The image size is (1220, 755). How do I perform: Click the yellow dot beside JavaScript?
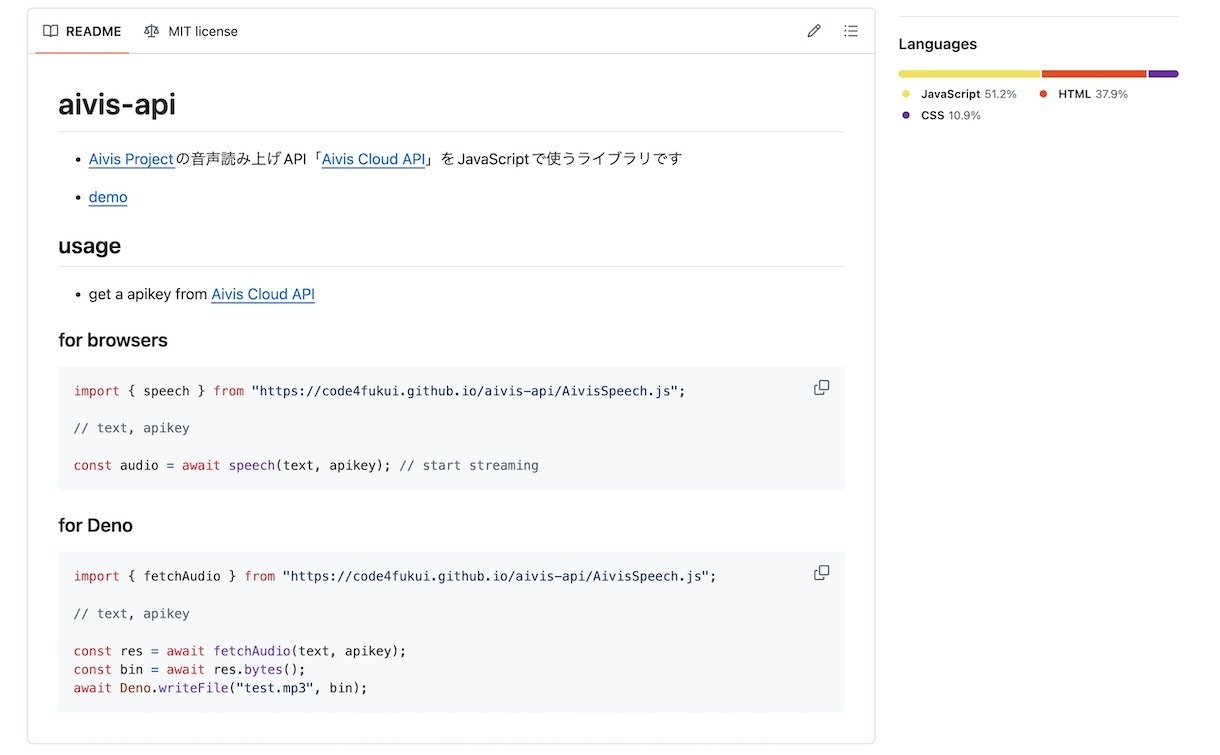(906, 94)
